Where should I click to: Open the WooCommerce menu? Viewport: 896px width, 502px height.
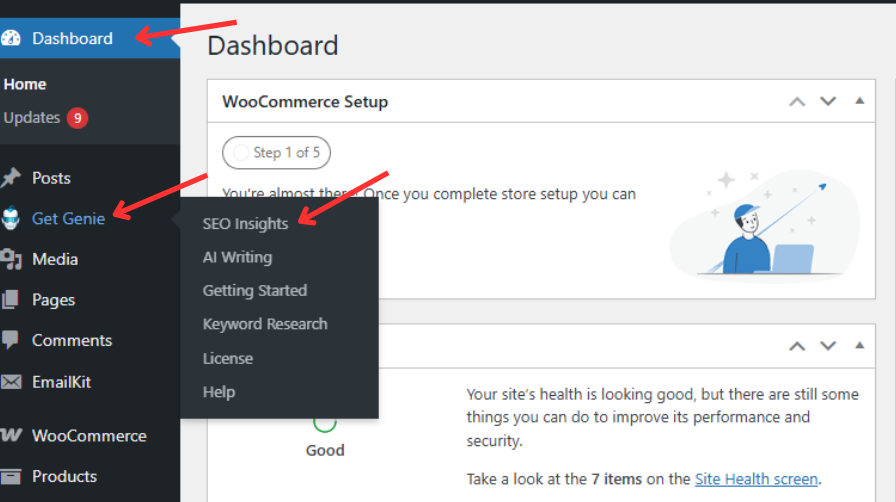(x=90, y=436)
